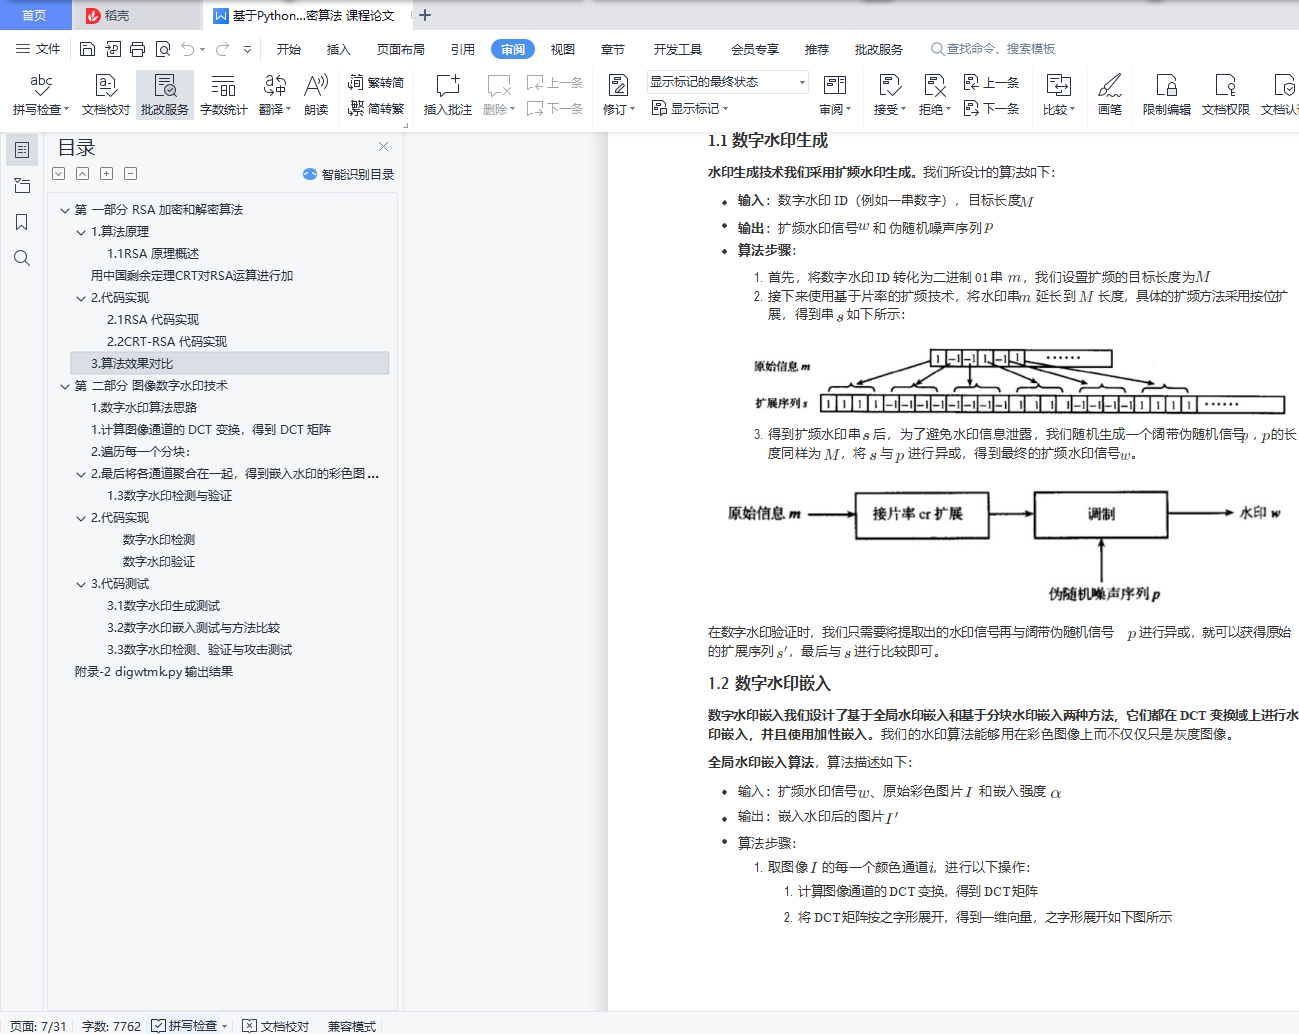Insert a comment with 插入批注
The image size is (1299, 1034).
[x=447, y=94]
